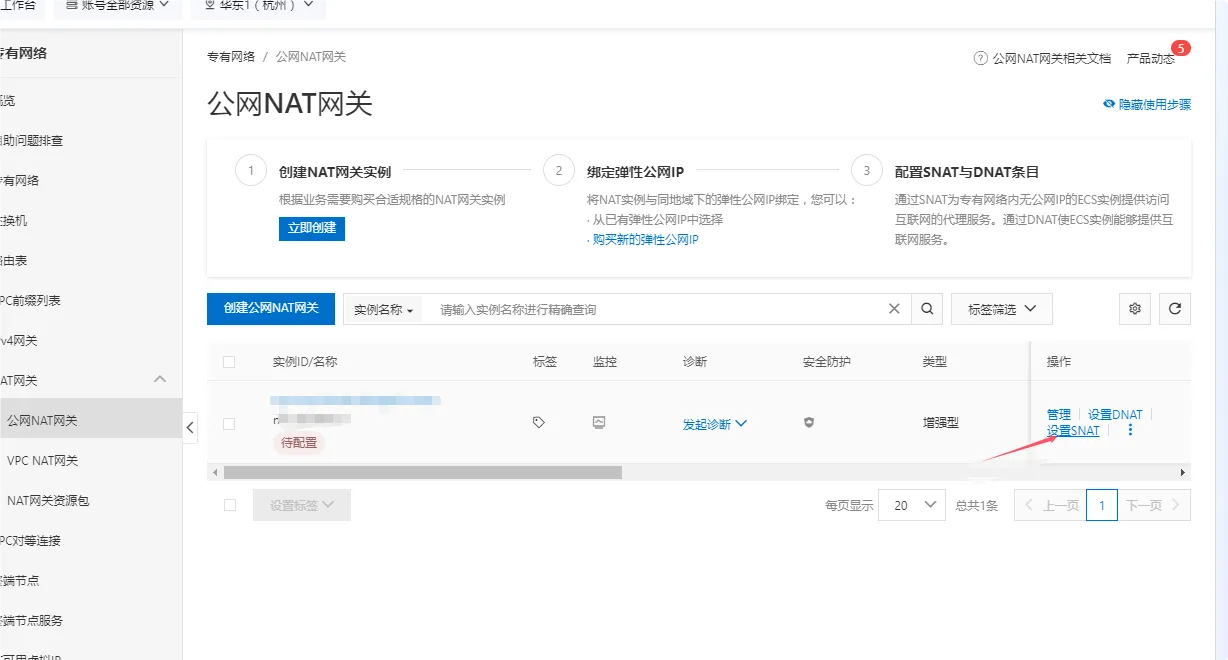
Task: Open the more actions three-dot icon
Action: (1129, 430)
